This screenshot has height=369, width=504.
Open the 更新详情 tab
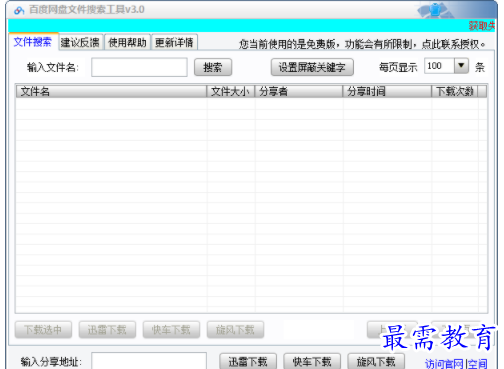tap(174, 42)
